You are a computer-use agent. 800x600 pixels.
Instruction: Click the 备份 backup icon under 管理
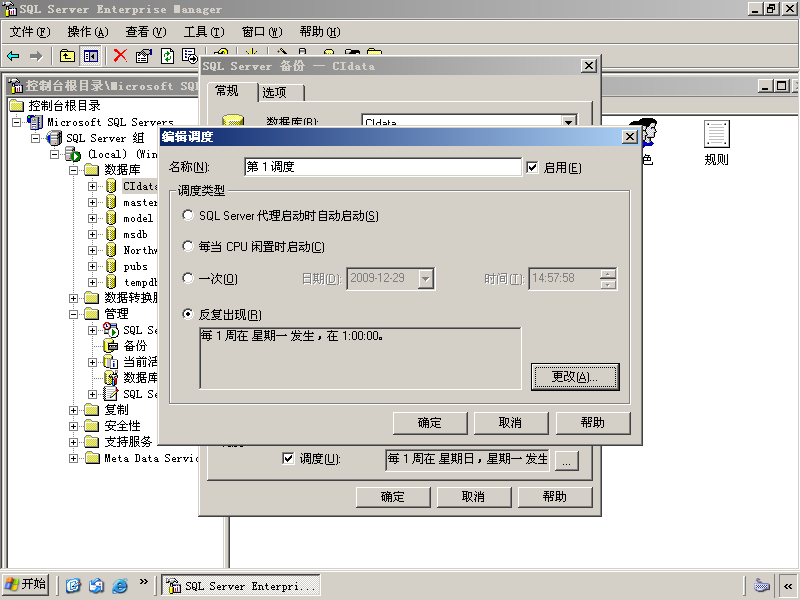[x=111, y=346]
